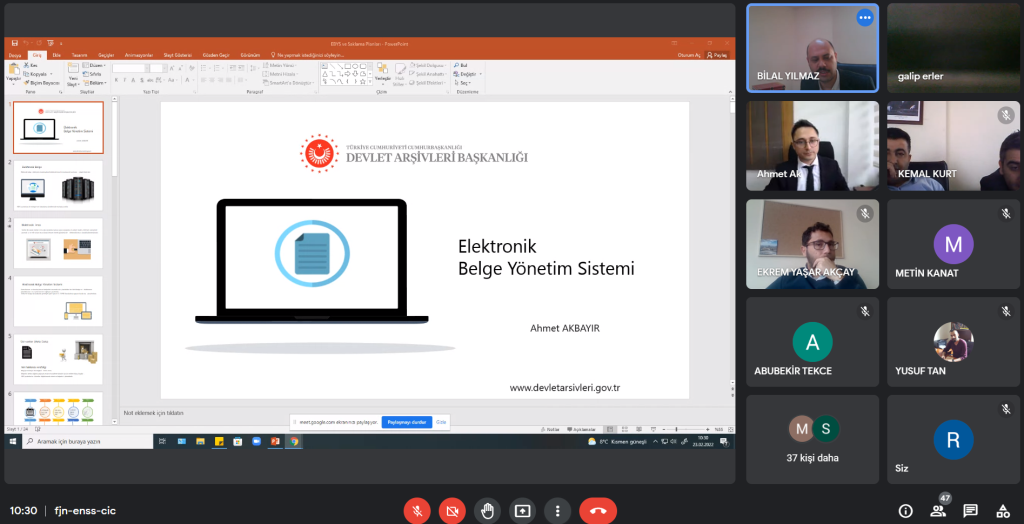Open options on BİLAL YILMAZ video tile
The image size is (1024, 524).
click(865, 18)
